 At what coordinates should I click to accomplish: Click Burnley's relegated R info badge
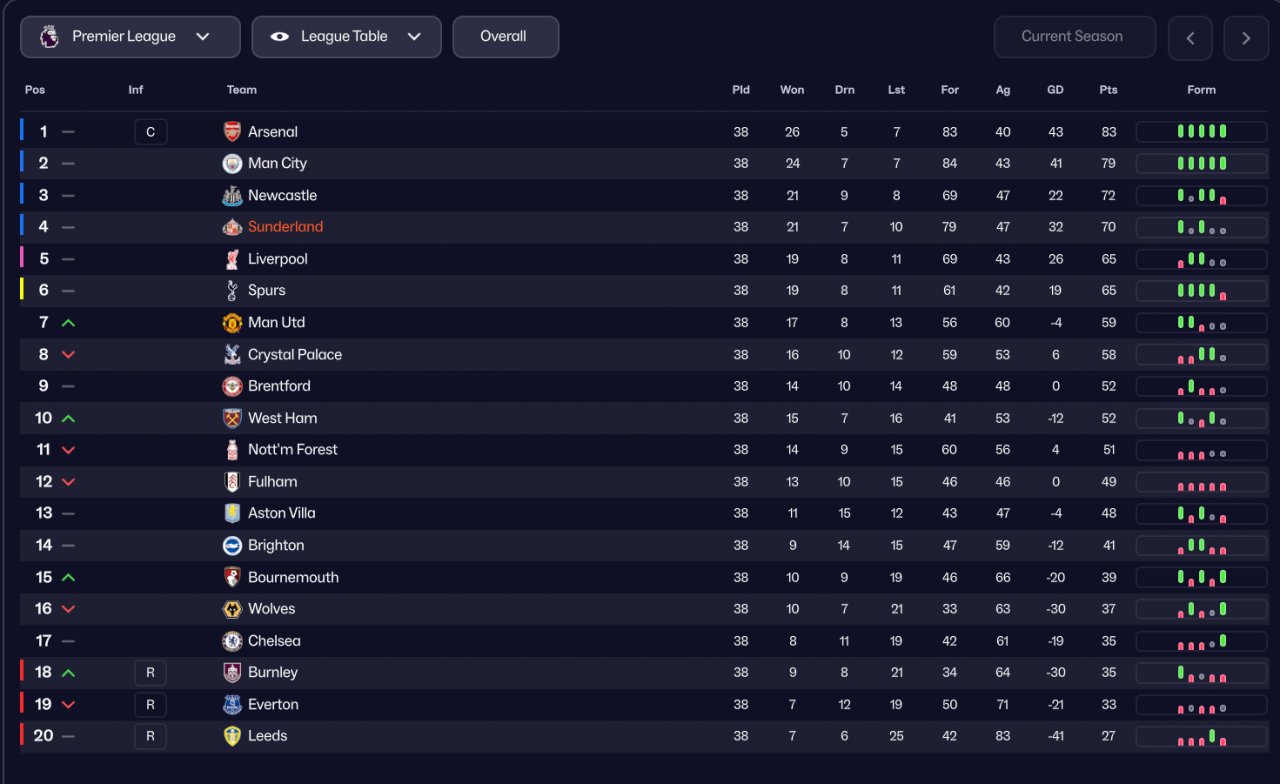click(x=150, y=673)
